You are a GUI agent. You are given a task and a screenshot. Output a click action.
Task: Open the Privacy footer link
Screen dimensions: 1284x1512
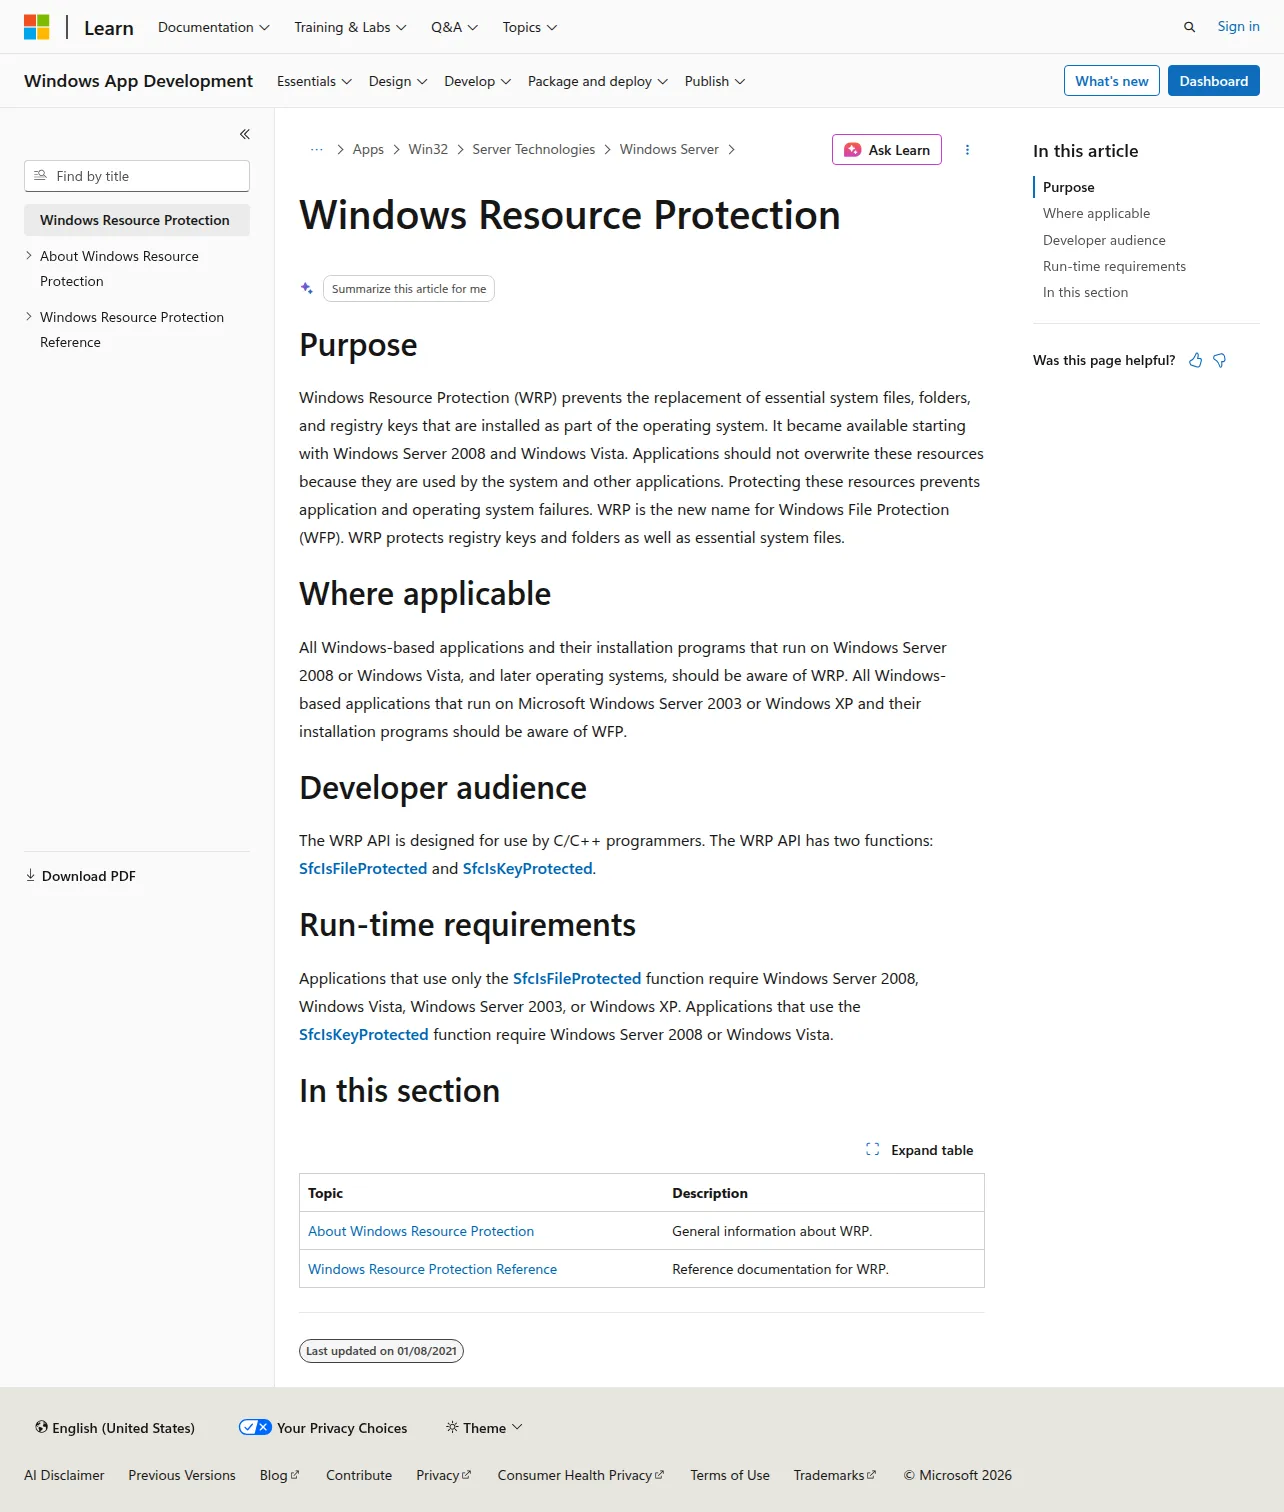coord(444,1475)
